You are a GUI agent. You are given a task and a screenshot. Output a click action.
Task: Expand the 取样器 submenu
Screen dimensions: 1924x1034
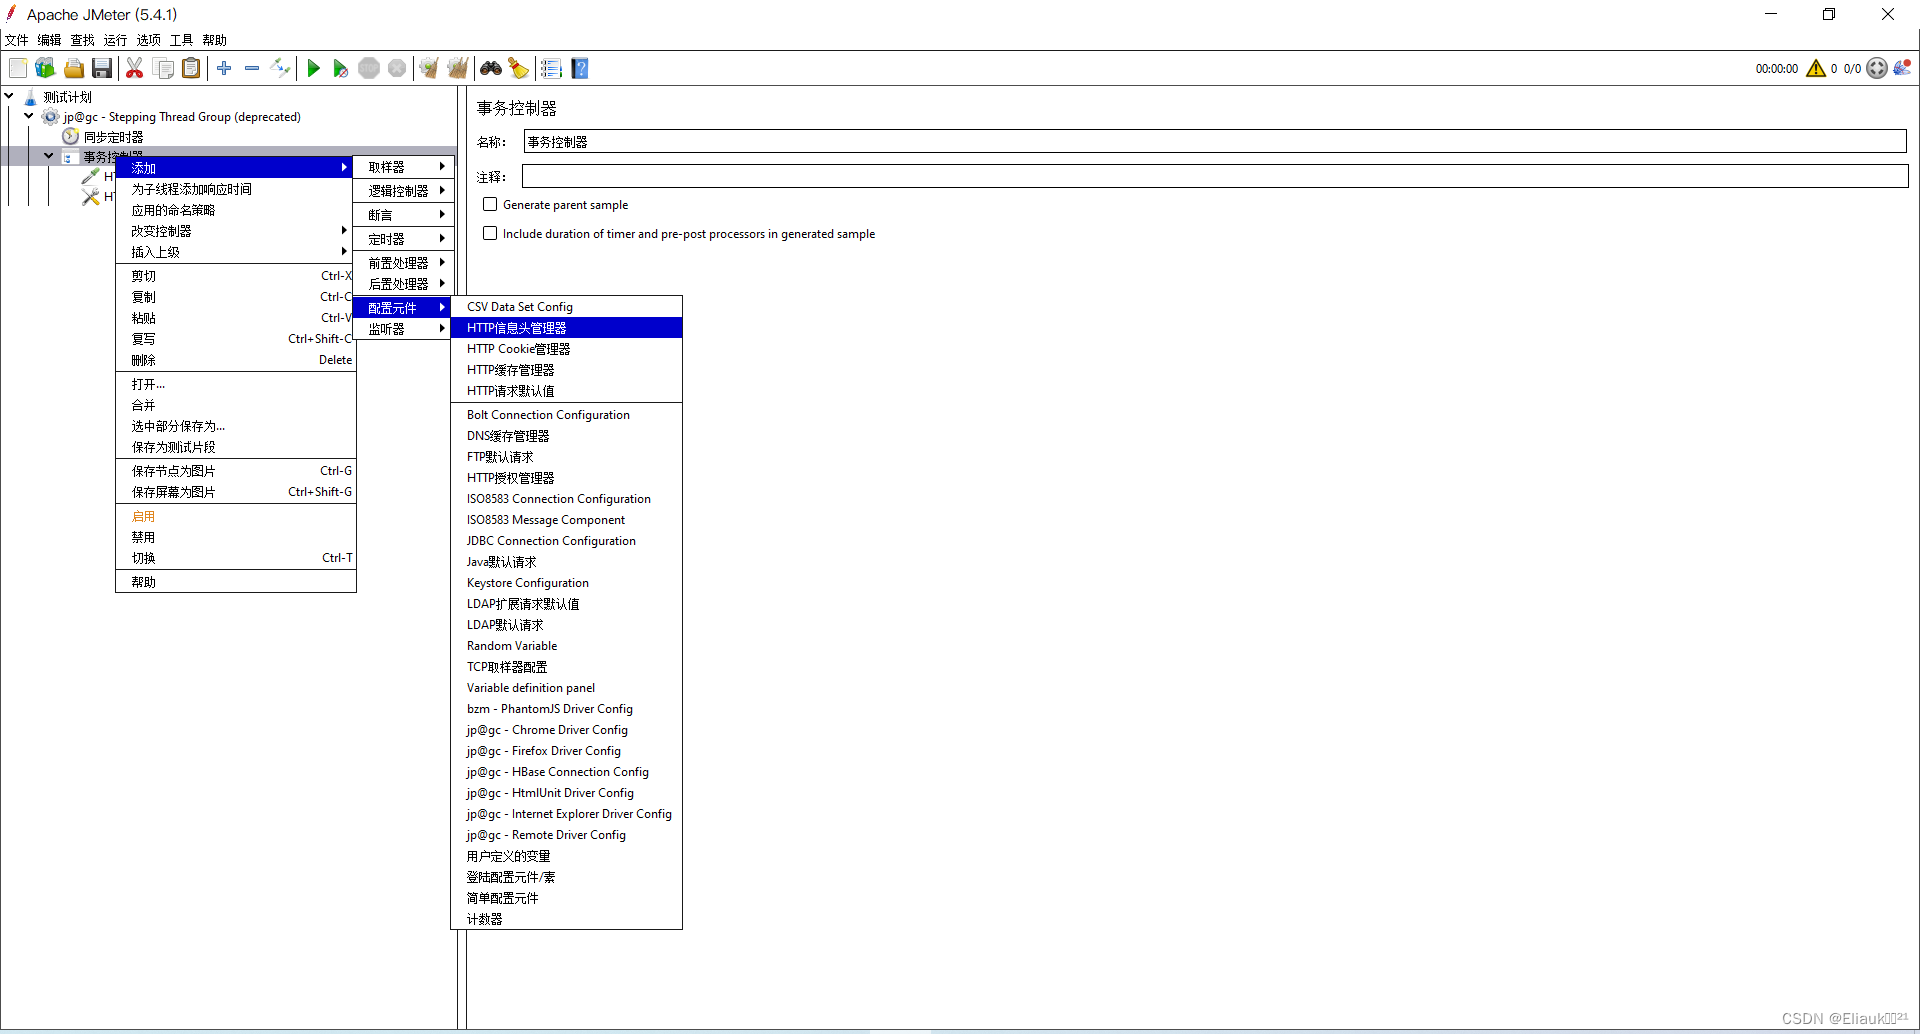click(x=403, y=167)
